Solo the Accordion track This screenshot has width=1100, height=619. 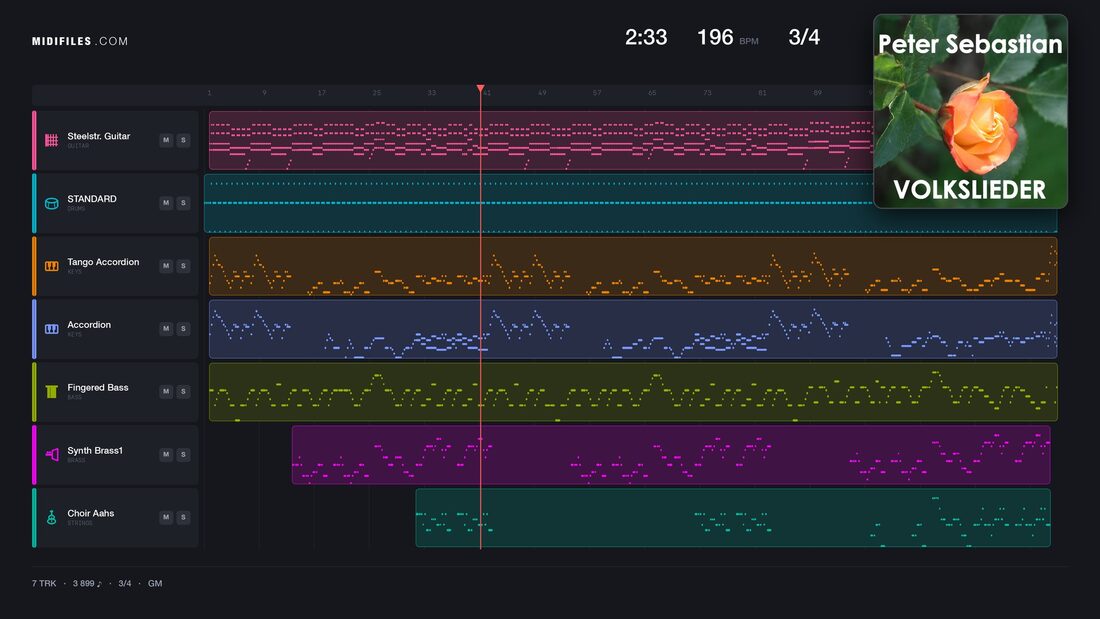[183, 328]
